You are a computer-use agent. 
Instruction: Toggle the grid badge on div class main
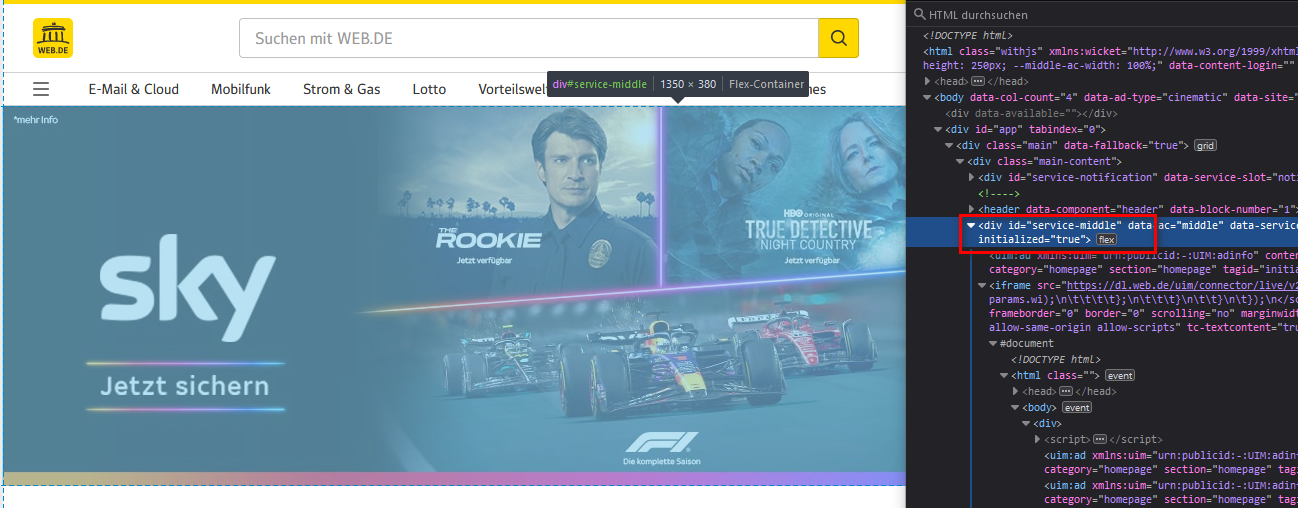point(1205,145)
